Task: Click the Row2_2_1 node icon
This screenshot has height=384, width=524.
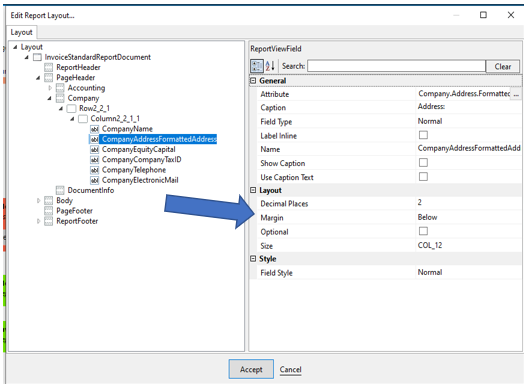Action: (x=72, y=109)
